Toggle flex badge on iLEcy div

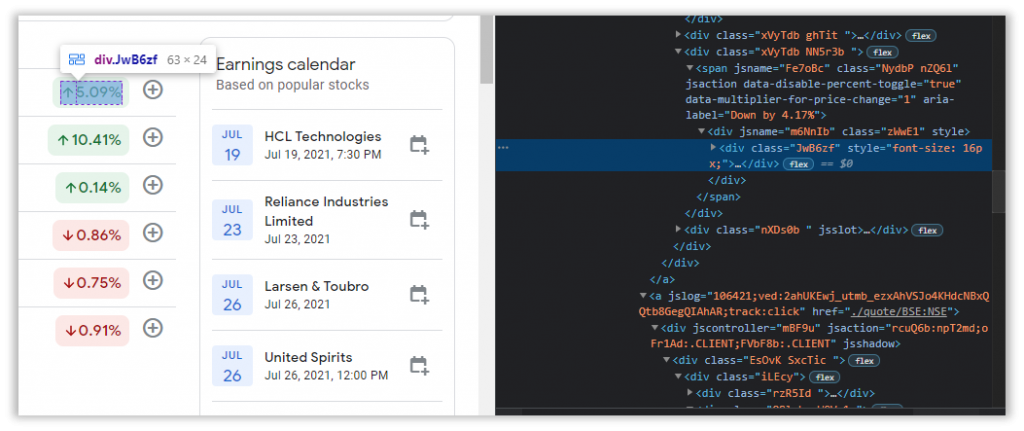[824, 377]
